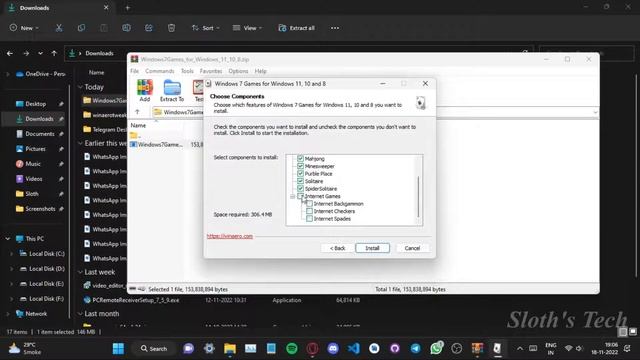Click the weather widget on the taskbar

click(25, 348)
